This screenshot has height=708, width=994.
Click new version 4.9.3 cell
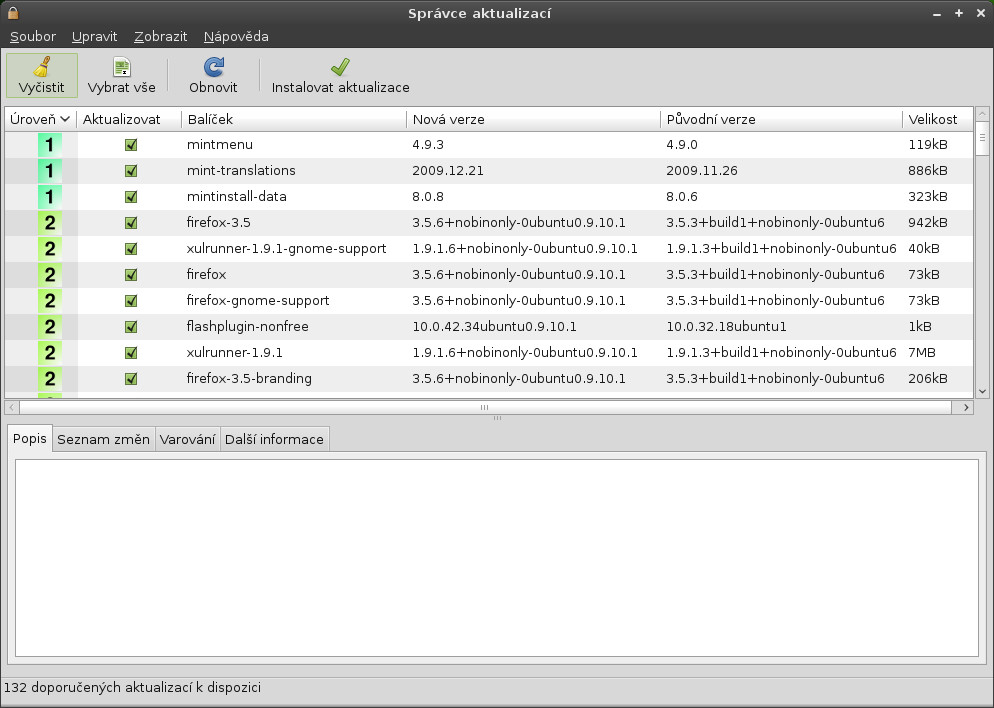428,145
